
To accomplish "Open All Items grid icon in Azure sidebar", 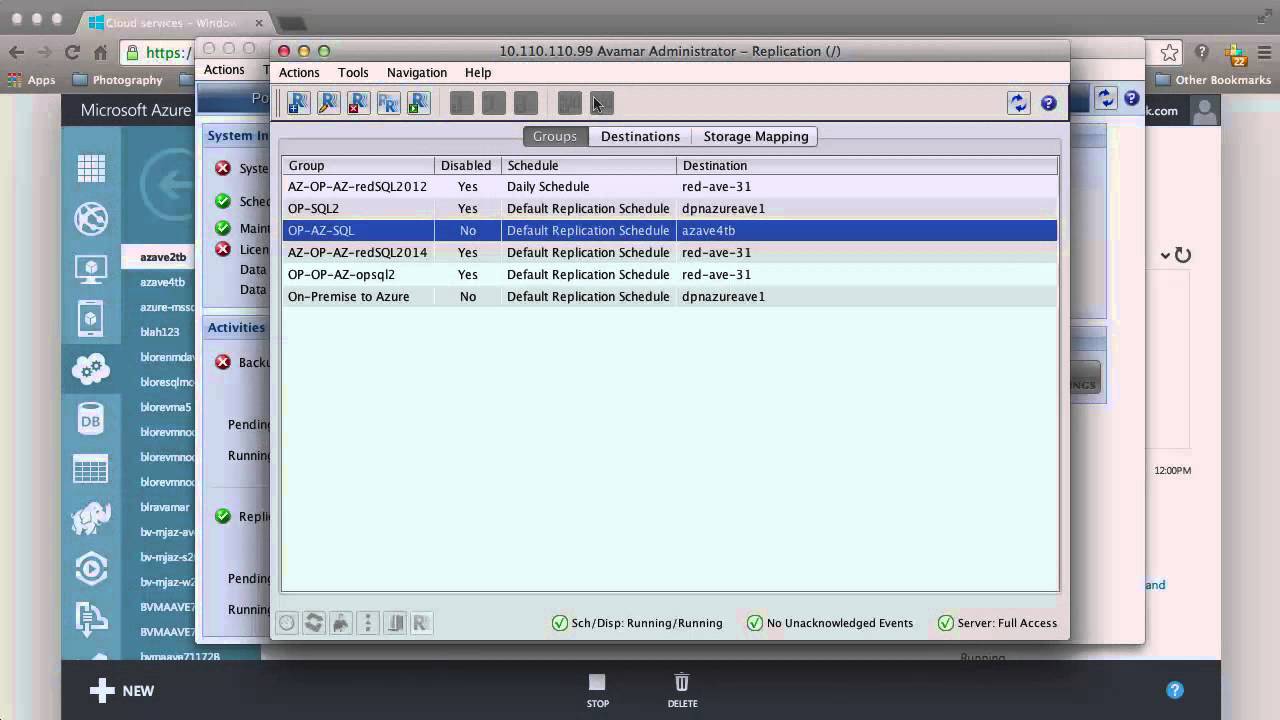I will point(91,169).
